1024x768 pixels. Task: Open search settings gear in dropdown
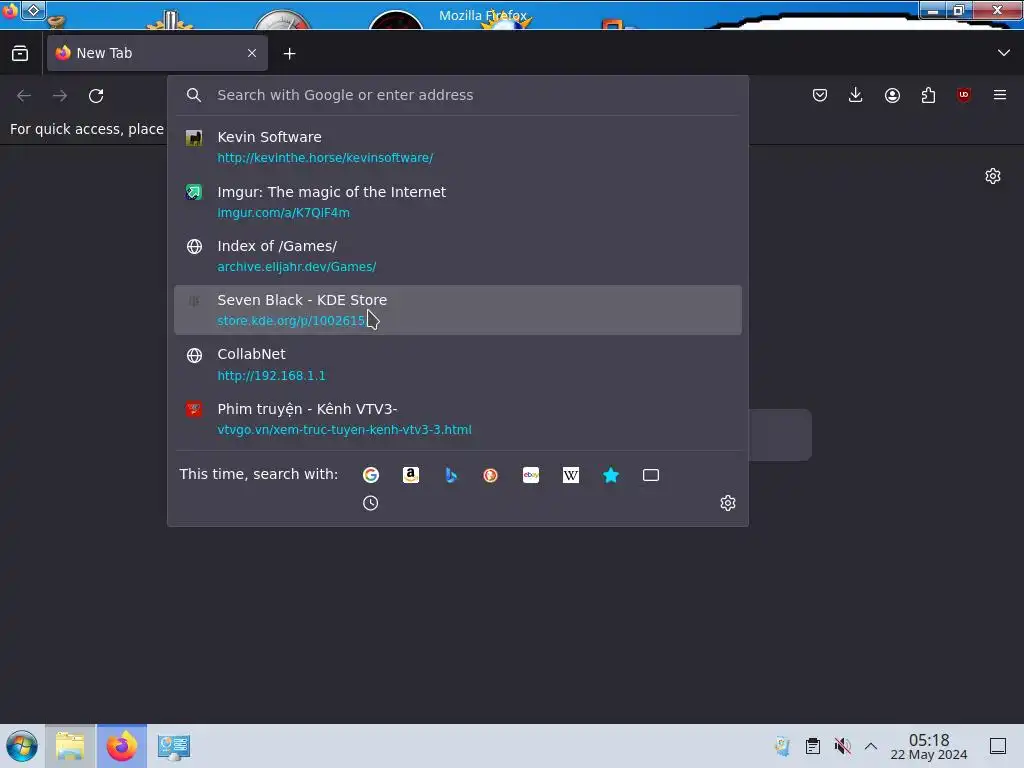[x=728, y=503]
